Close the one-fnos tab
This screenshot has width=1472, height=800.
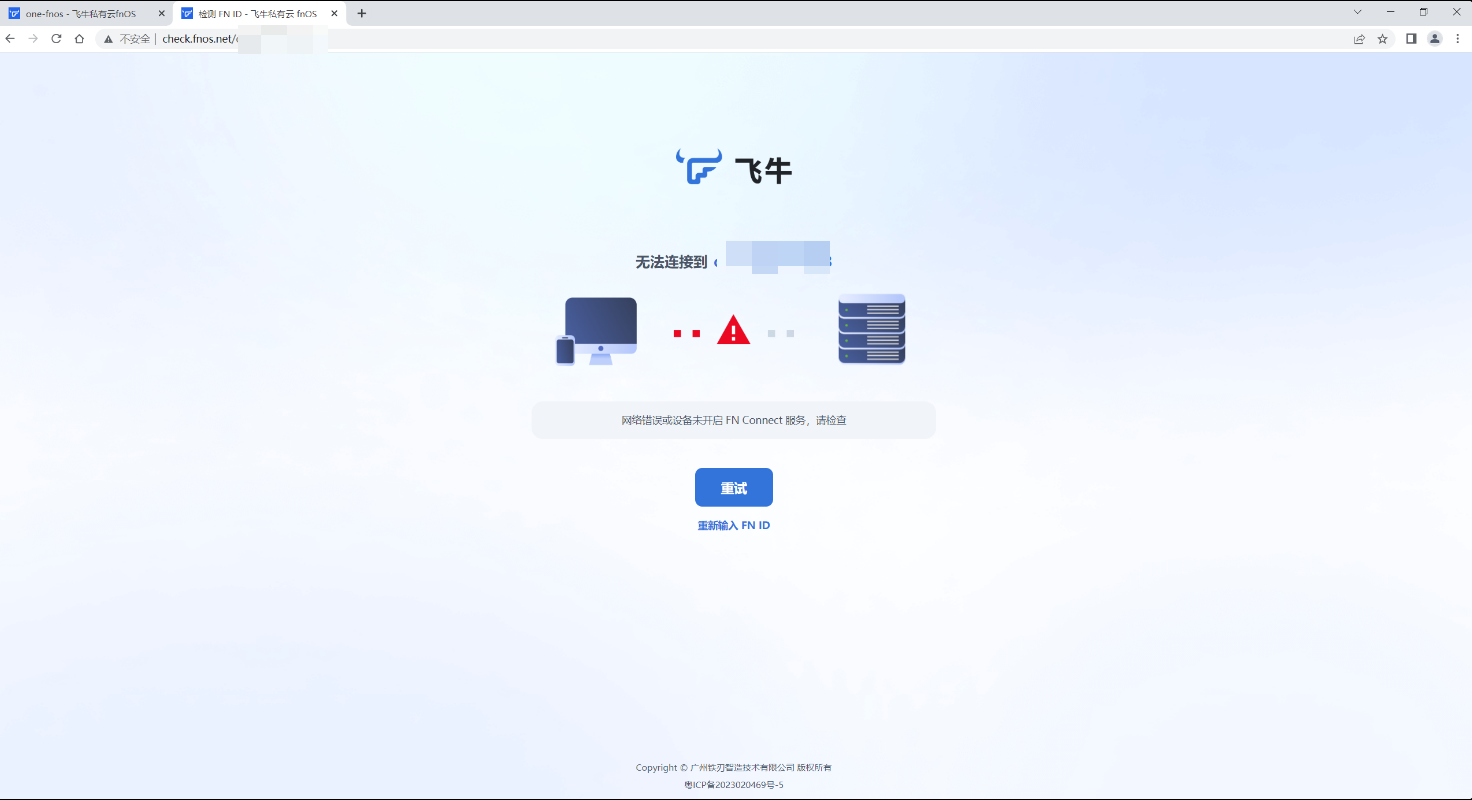[161, 14]
